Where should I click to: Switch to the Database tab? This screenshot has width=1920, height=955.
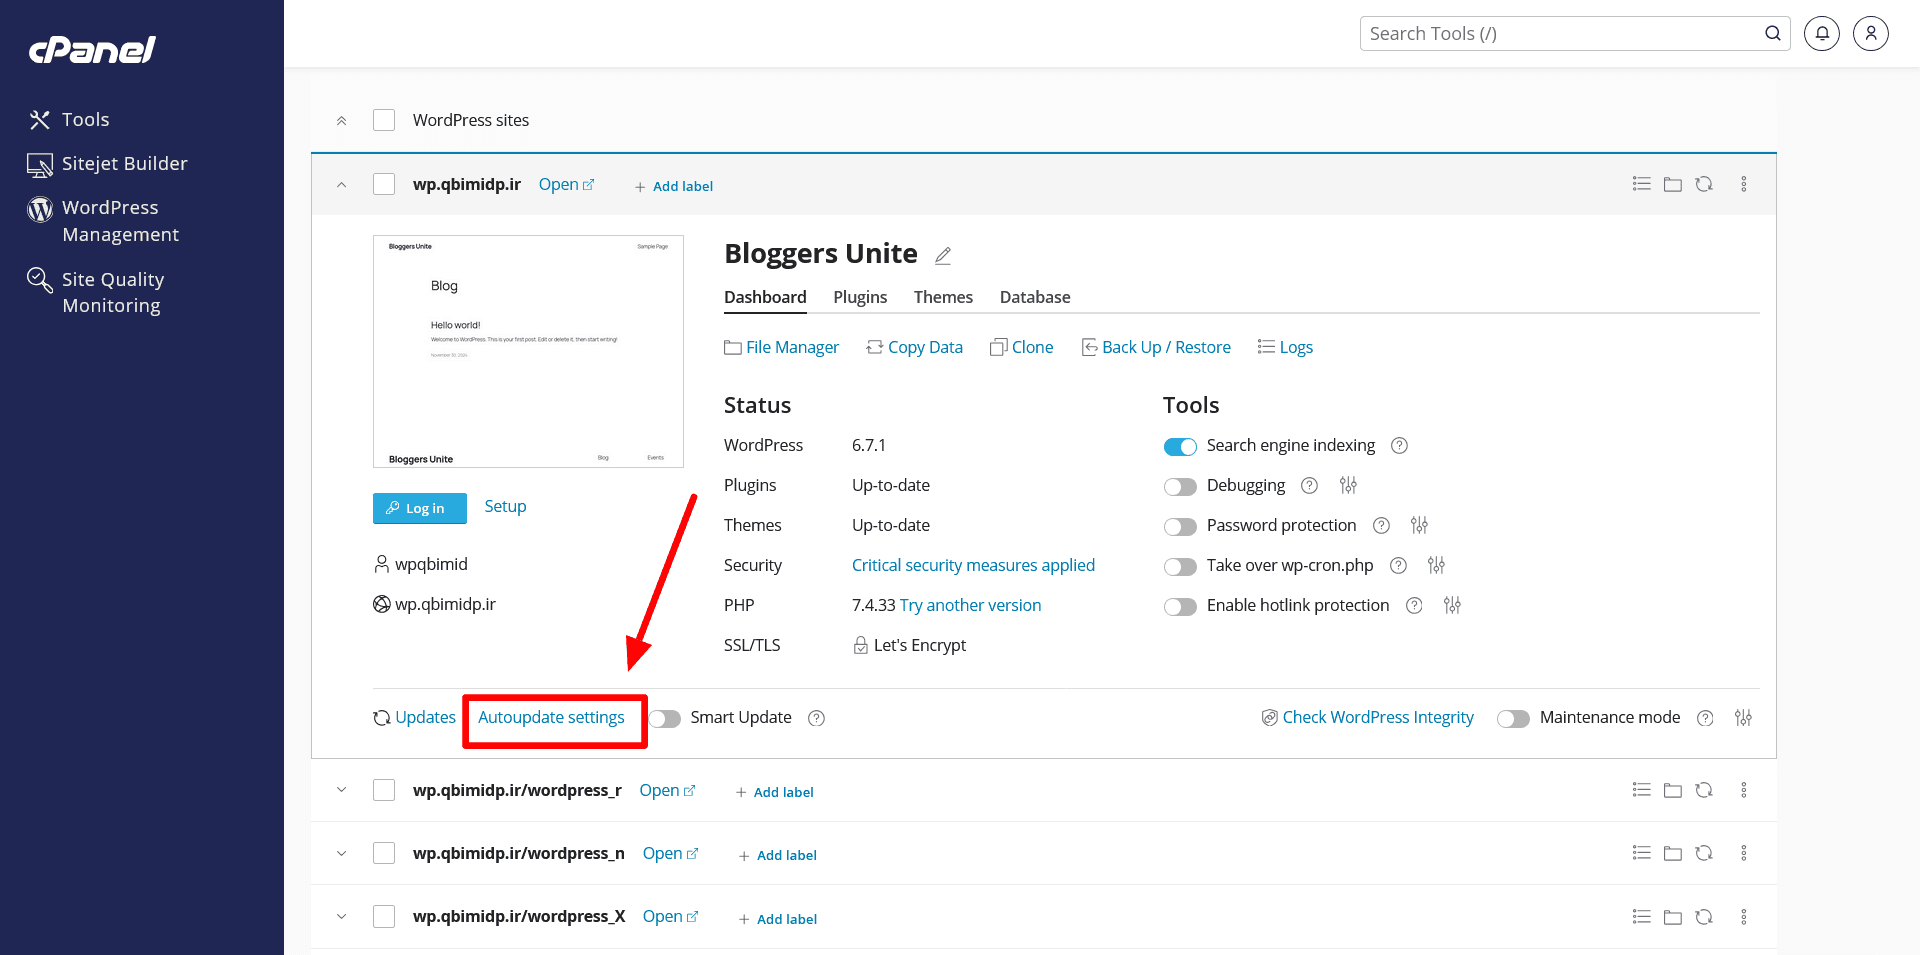pos(1035,297)
